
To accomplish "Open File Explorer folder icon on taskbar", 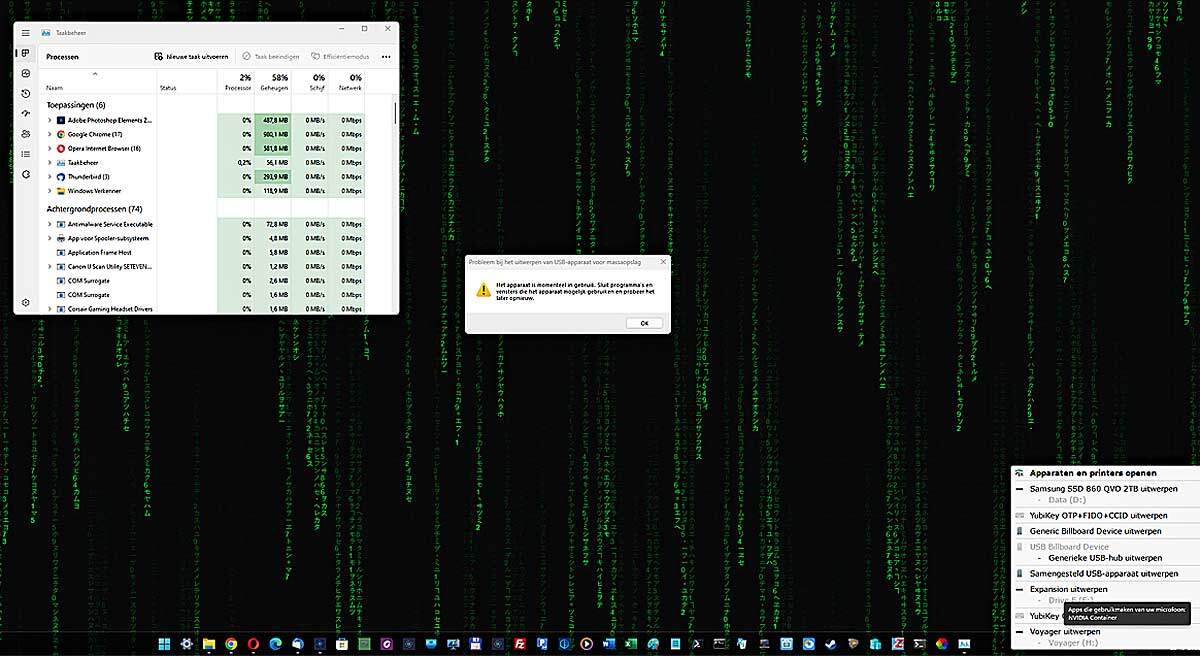I will click(209, 643).
